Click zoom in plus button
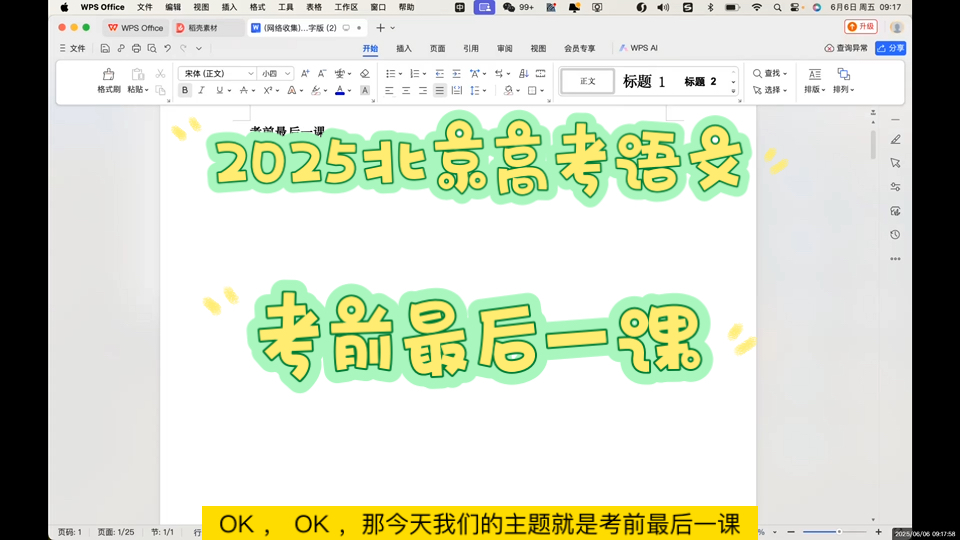 (879, 532)
